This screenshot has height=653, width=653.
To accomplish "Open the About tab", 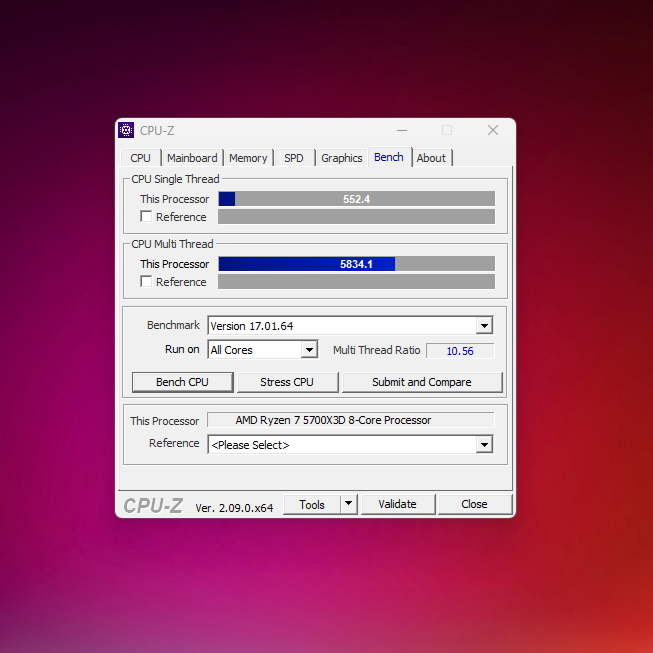I will tap(431, 158).
